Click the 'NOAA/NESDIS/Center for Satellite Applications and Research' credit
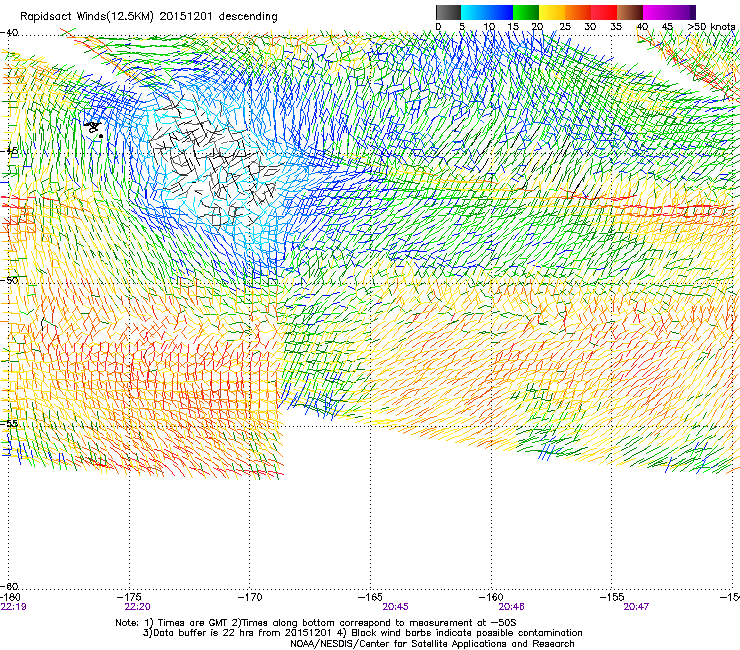740x650 pixels. (x=432, y=644)
